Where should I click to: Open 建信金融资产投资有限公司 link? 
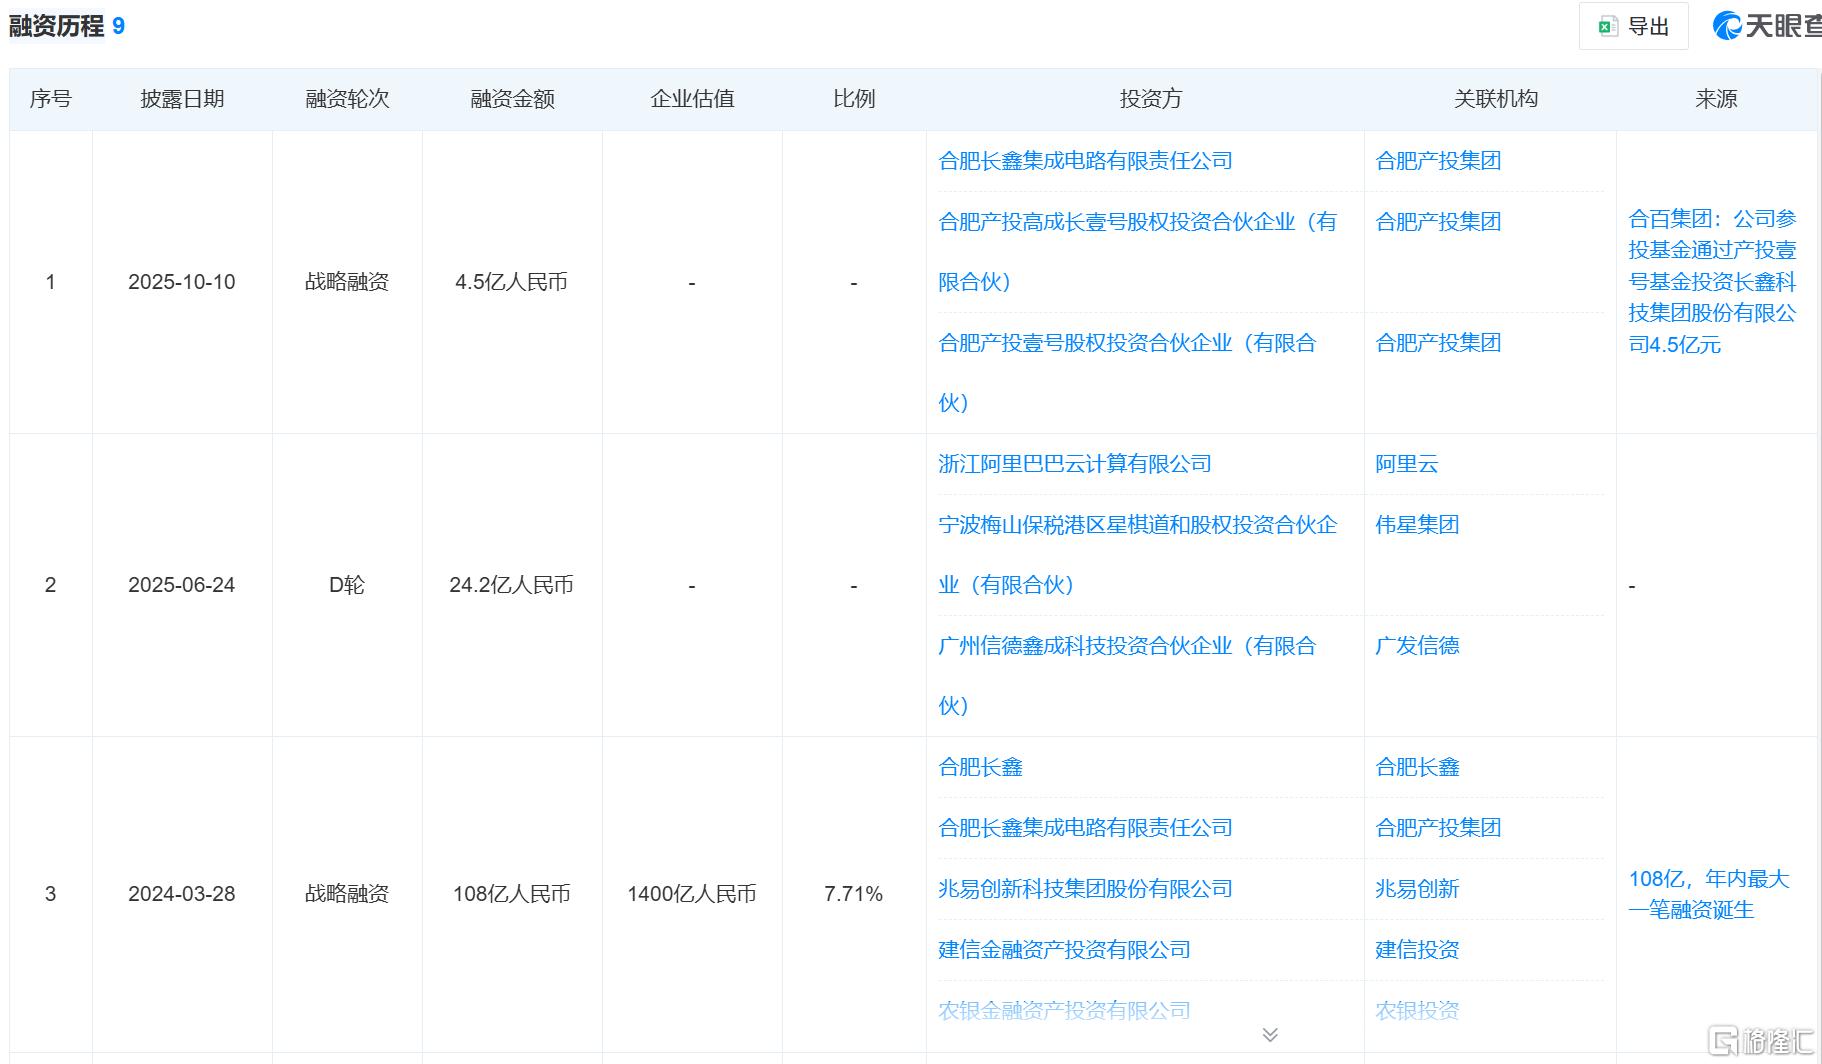click(1064, 950)
